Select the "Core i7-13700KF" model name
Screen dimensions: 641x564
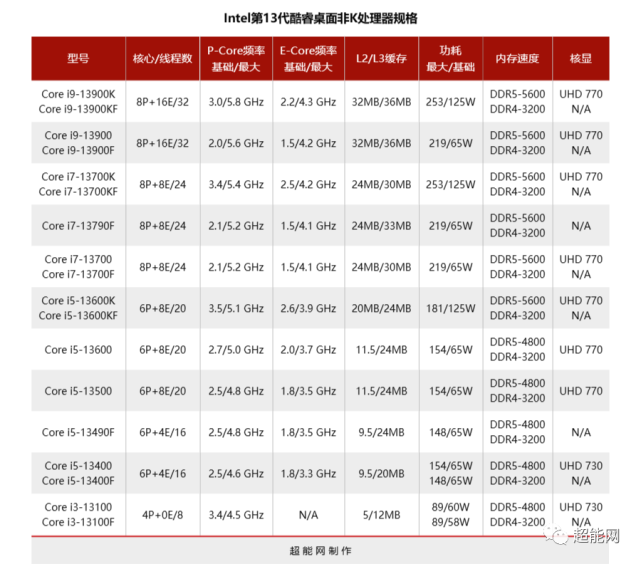pyautogui.click(x=78, y=192)
